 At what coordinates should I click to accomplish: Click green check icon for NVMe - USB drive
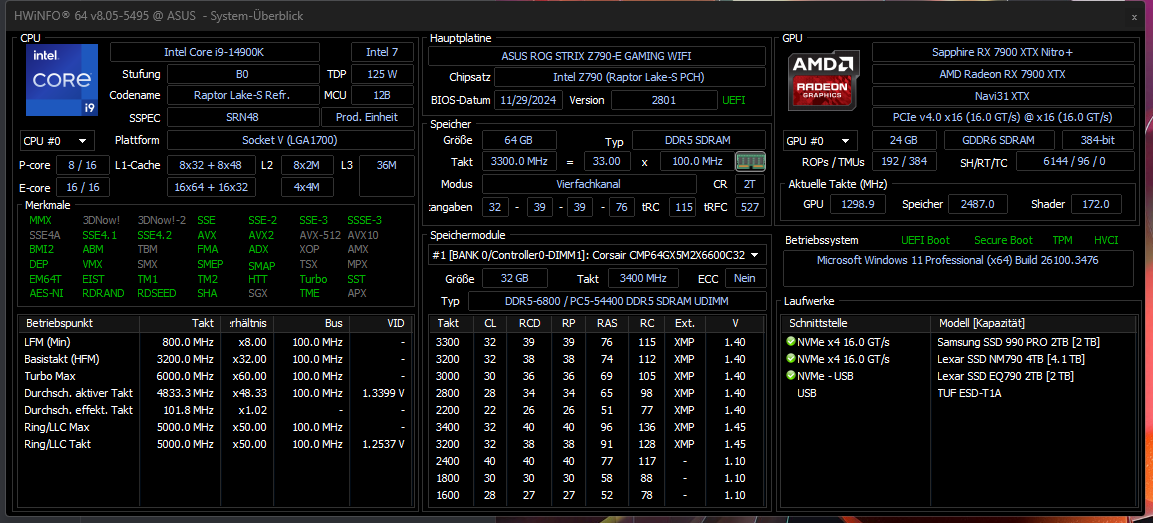tap(790, 376)
